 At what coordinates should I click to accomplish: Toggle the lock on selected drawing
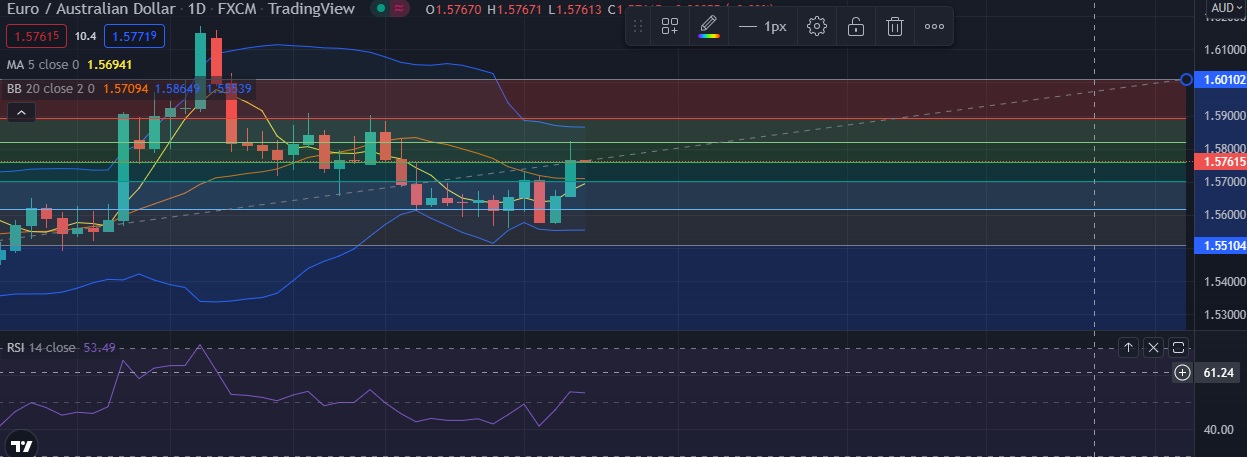(856, 27)
